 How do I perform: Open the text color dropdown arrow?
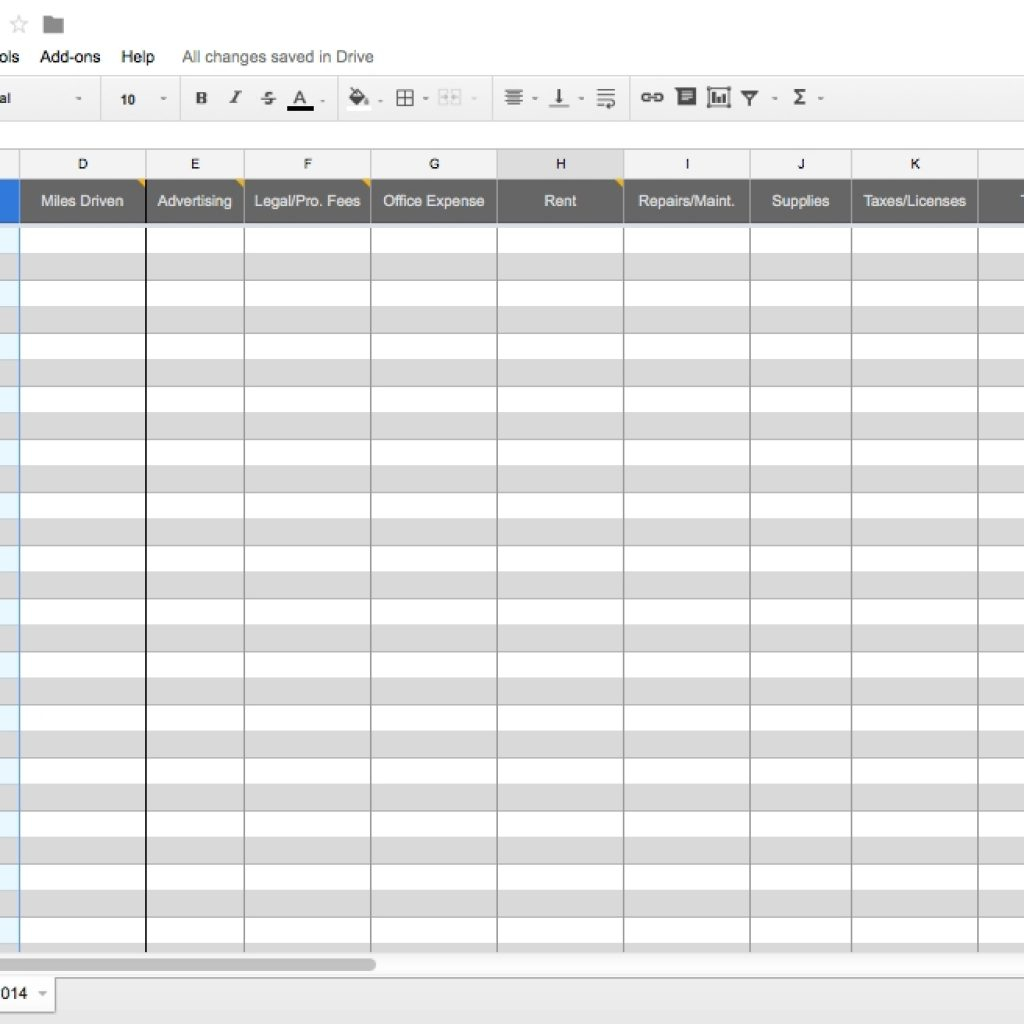(x=323, y=100)
